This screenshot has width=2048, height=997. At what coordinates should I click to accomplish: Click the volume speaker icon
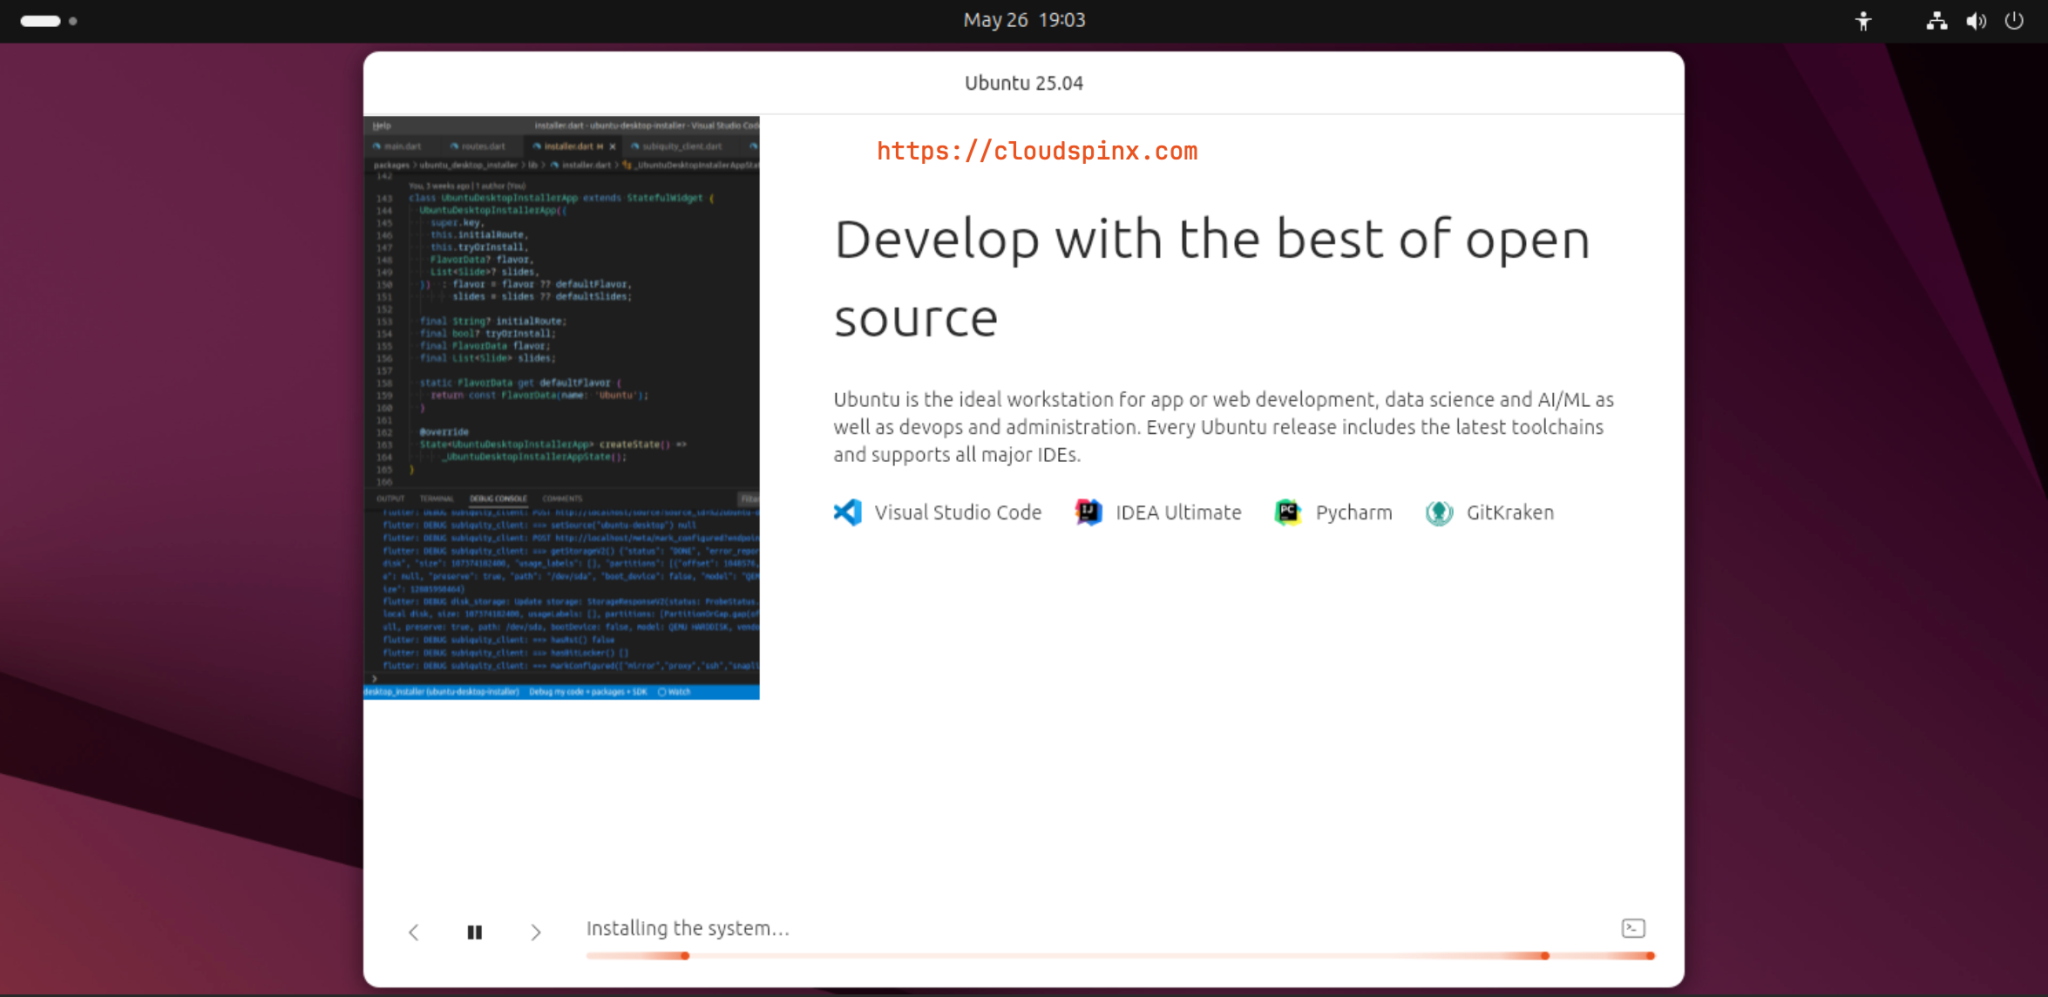tap(1976, 21)
